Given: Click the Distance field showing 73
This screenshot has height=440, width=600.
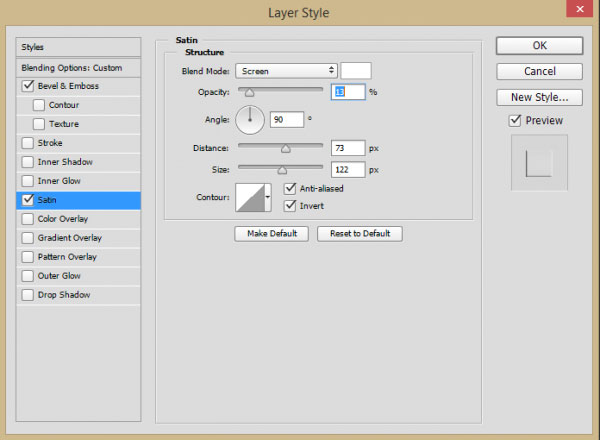Looking at the screenshot, I should pyautogui.click(x=348, y=148).
